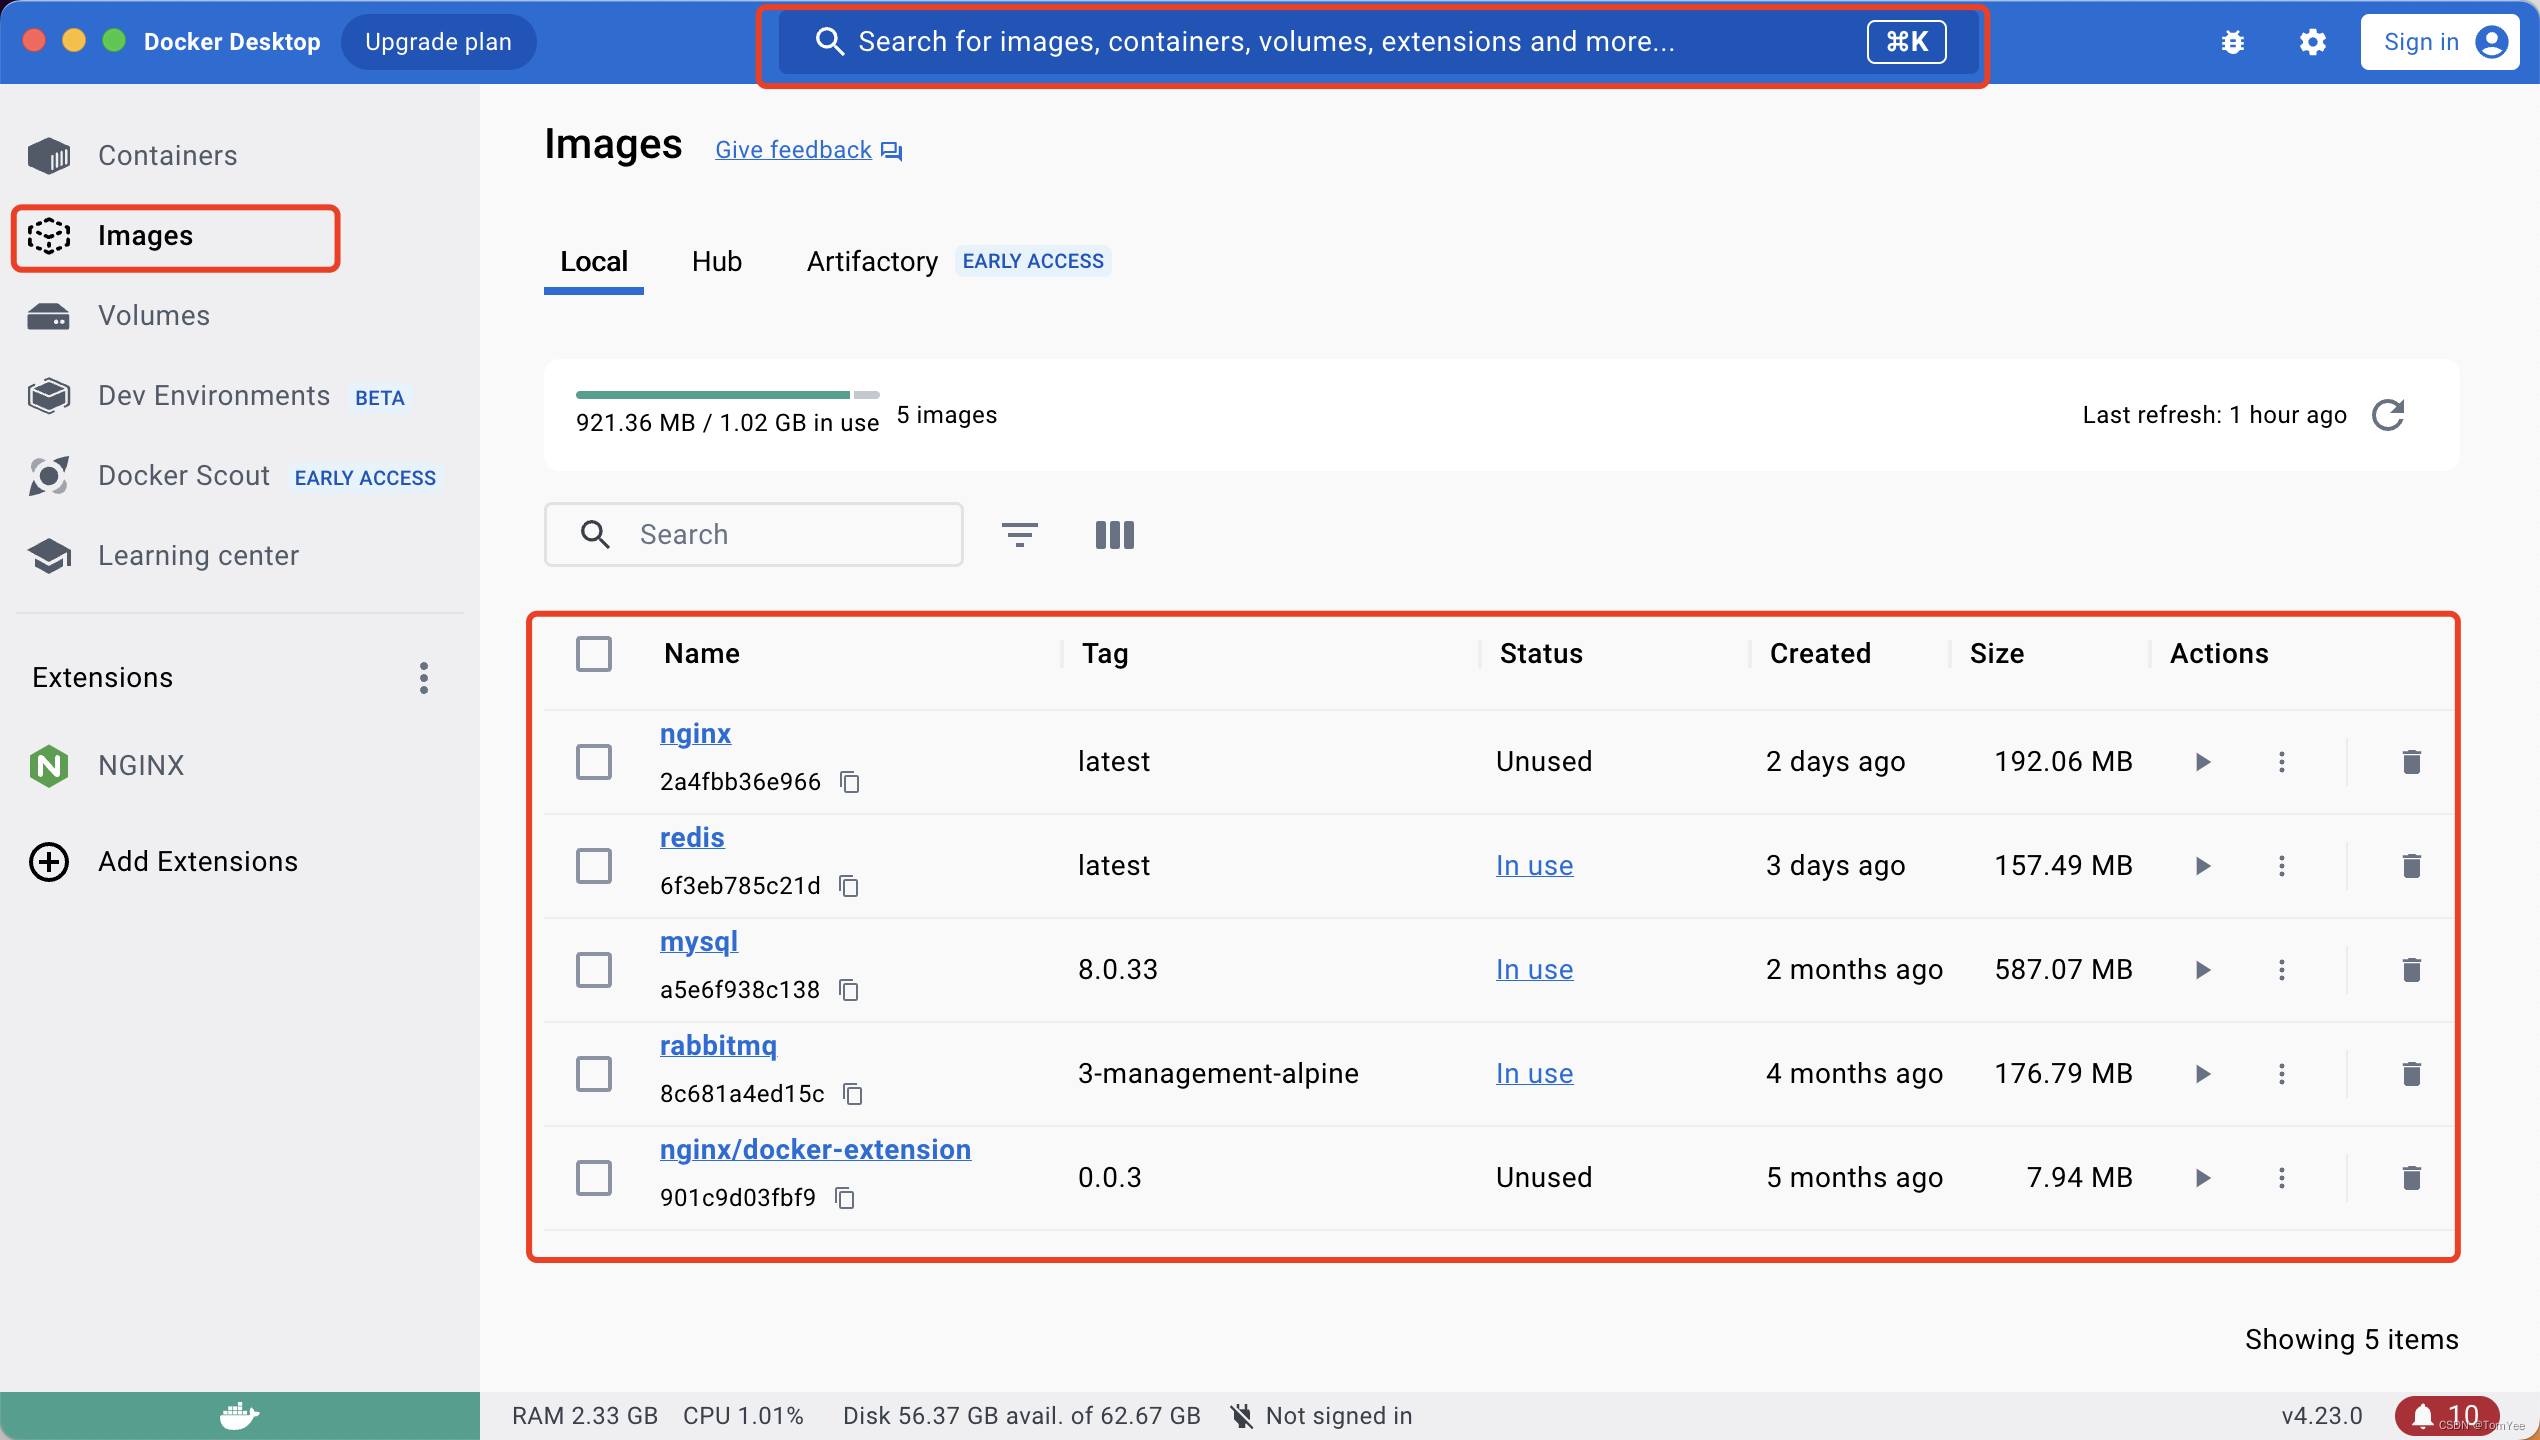The width and height of the screenshot is (2540, 1440).
Task: Delete the redis image
Action: click(2412, 866)
